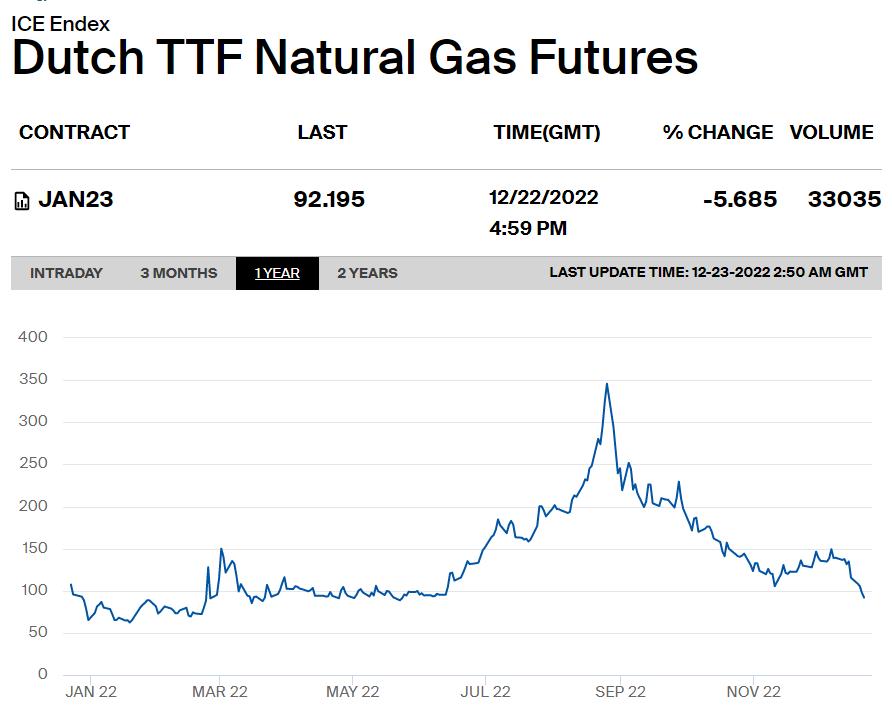Viewport: 892px width, 720px height.
Task: Click the CONTRACT column header
Action: point(75,132)
